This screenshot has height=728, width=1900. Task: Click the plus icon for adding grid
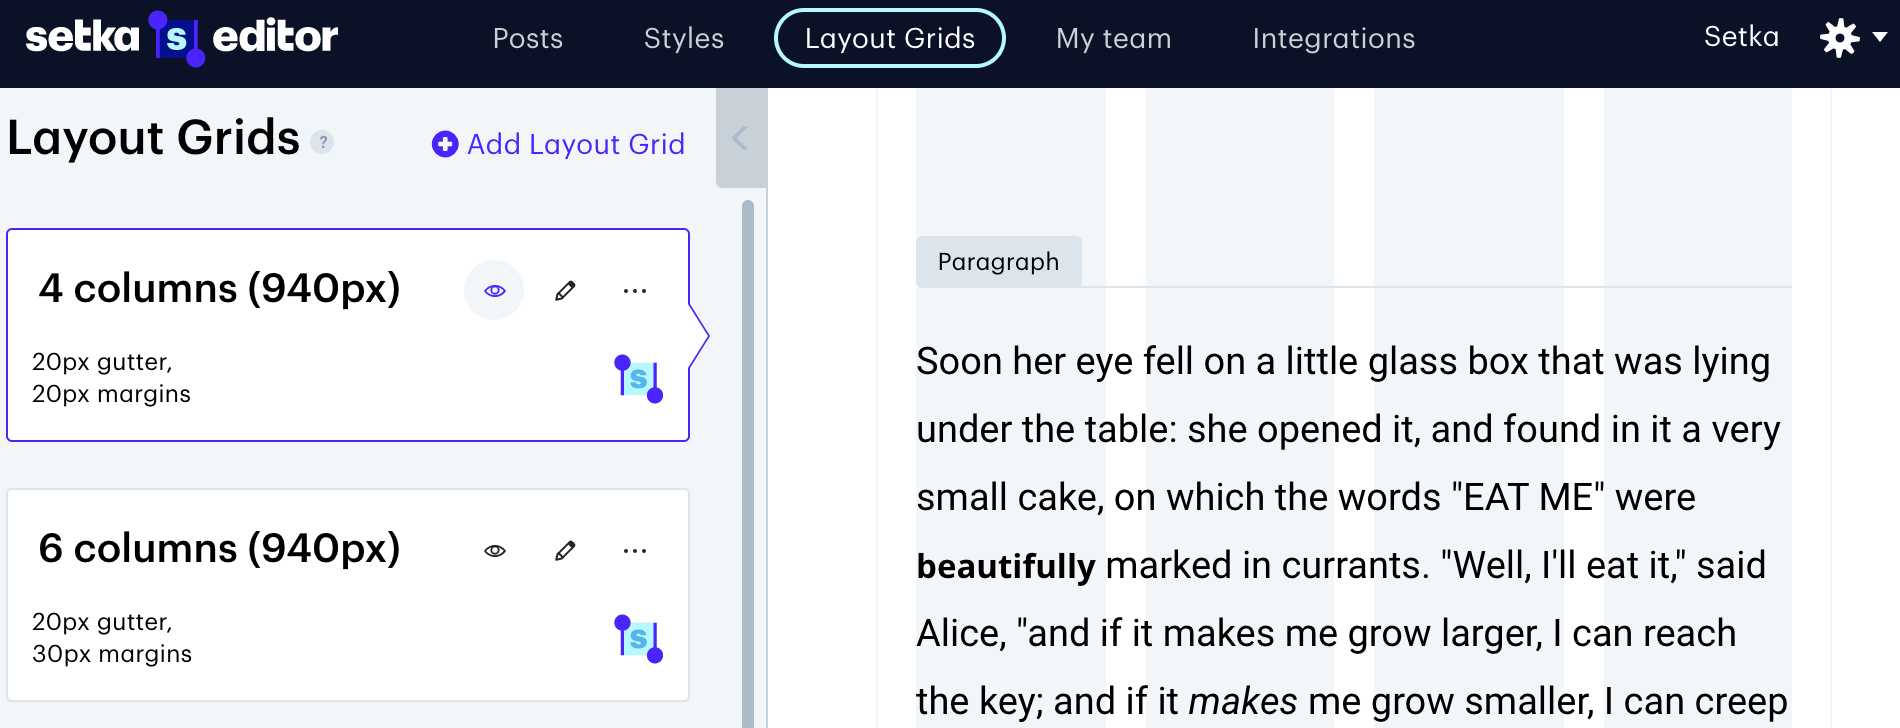tap(444, 144)
